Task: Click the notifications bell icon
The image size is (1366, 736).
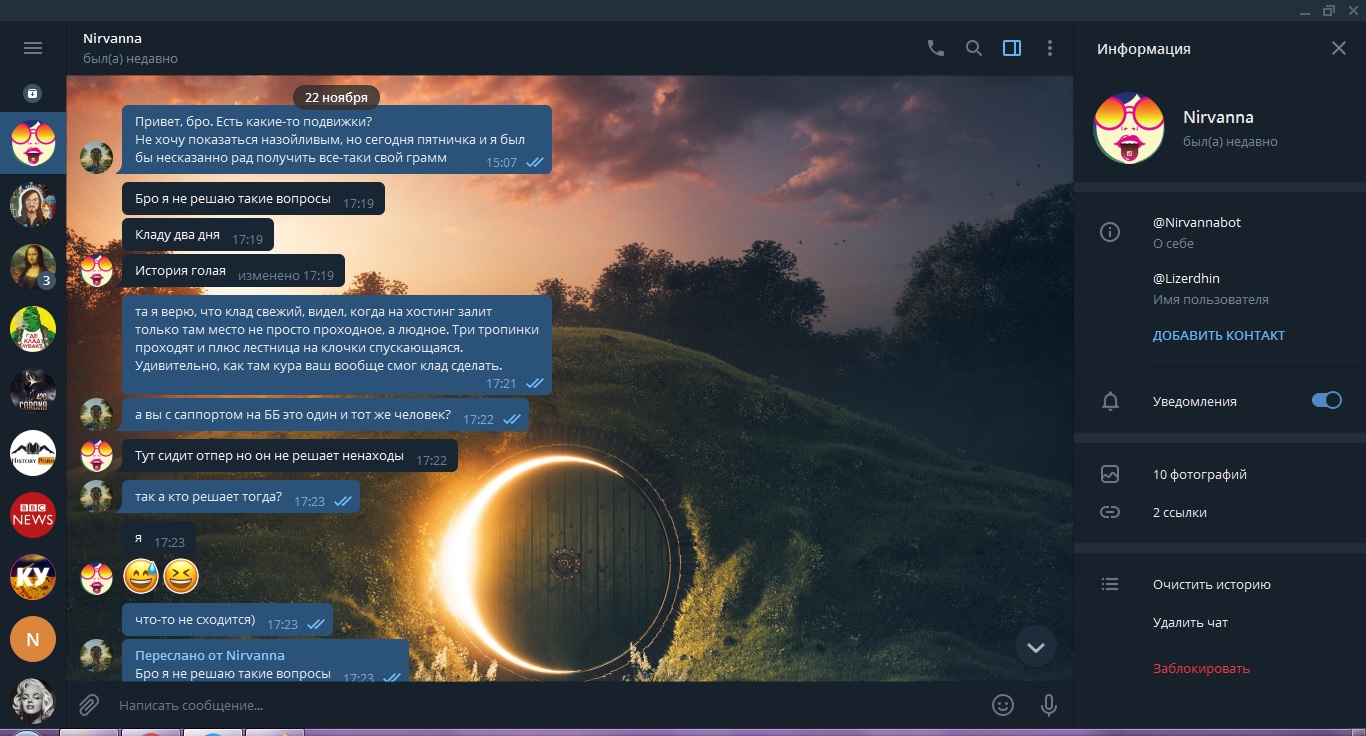Action: [x=1110, y=401]
